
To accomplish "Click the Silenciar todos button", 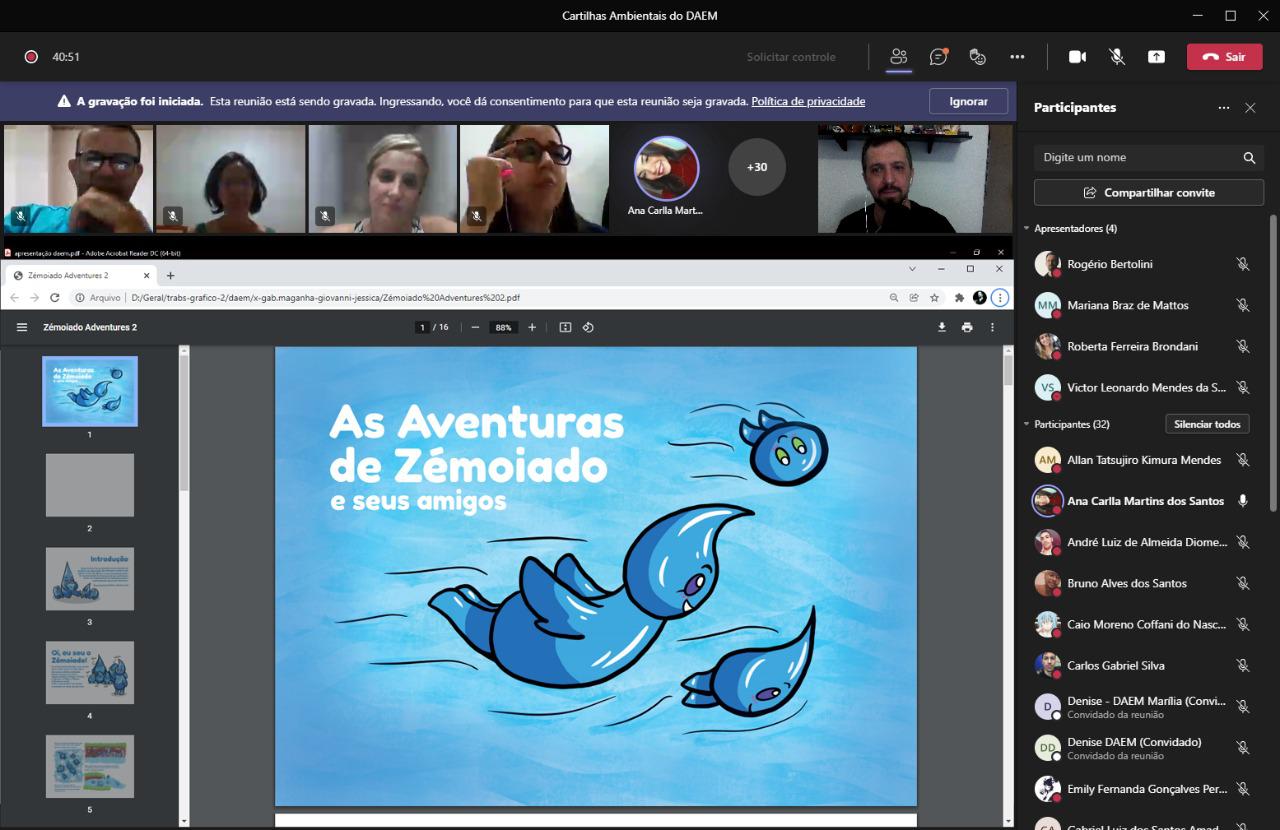I will coord(1207,424).
